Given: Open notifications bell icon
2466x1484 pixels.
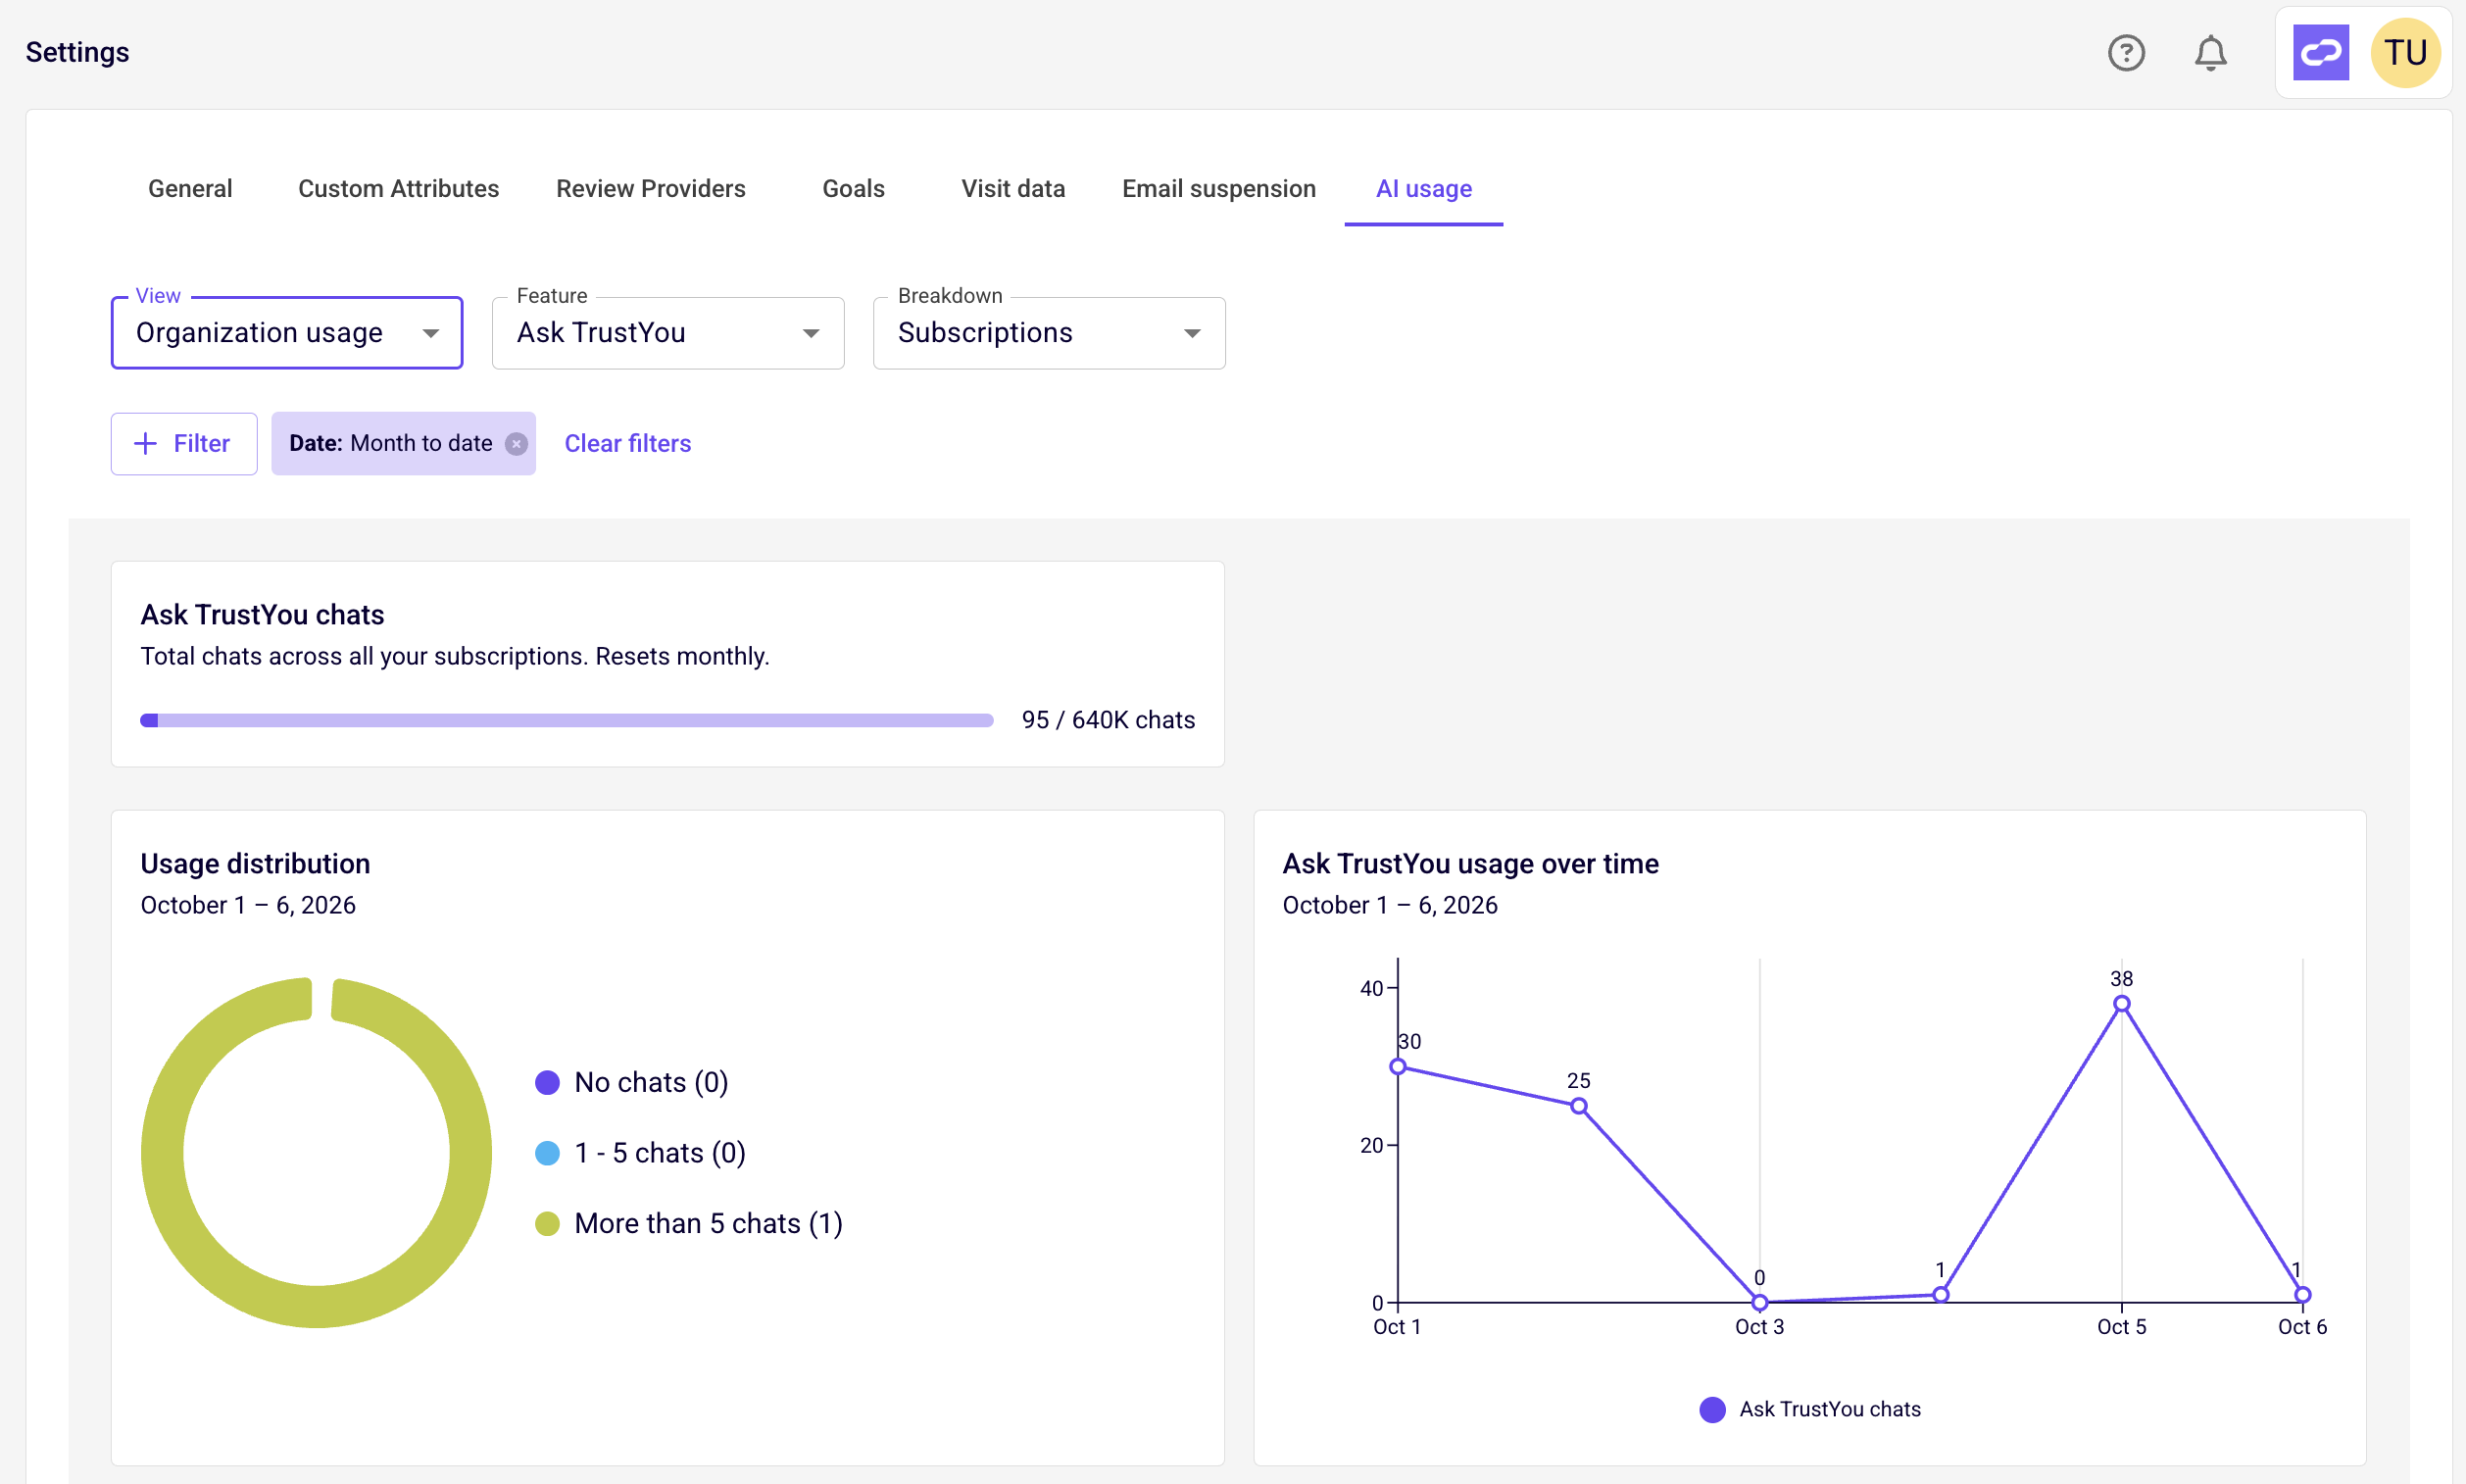Looking at the screenshot, I should point(2210,52).
